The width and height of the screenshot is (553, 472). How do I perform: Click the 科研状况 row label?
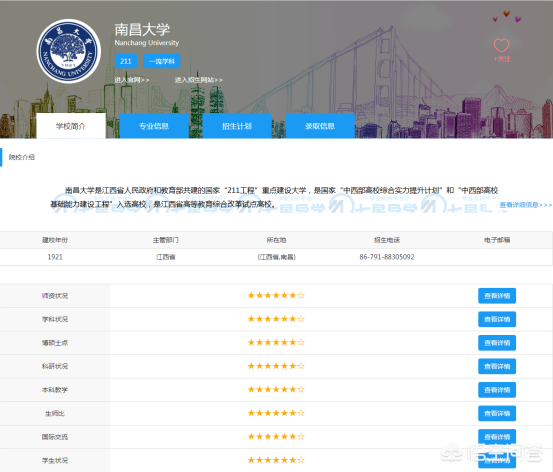coord(55,366)
